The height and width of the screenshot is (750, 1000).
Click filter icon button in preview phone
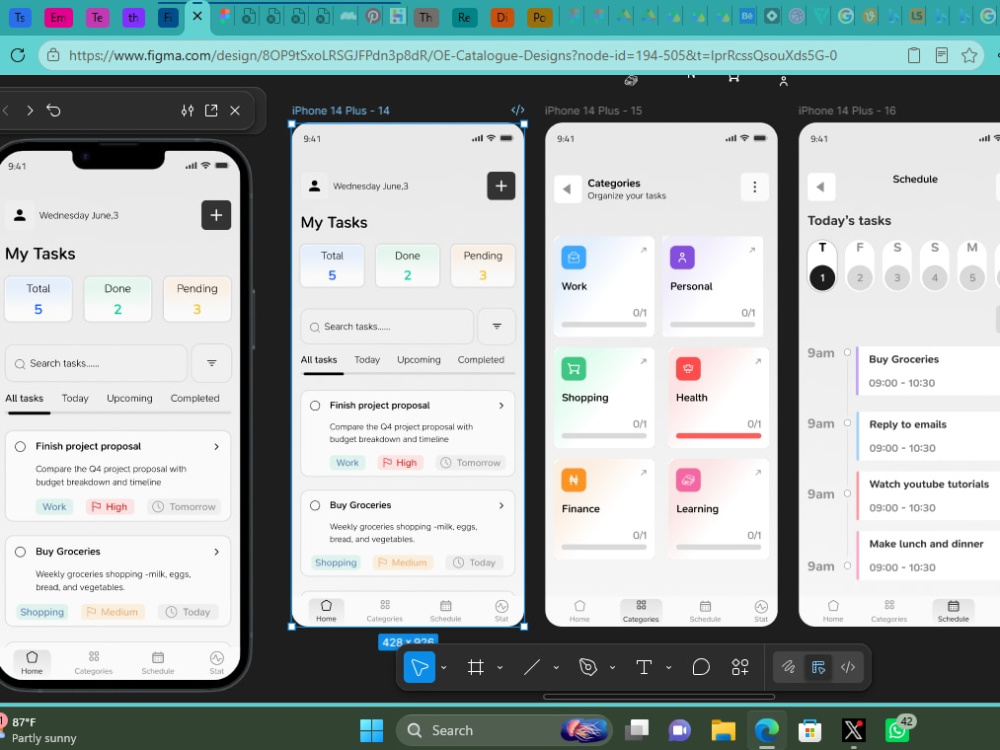click(211, 363)
